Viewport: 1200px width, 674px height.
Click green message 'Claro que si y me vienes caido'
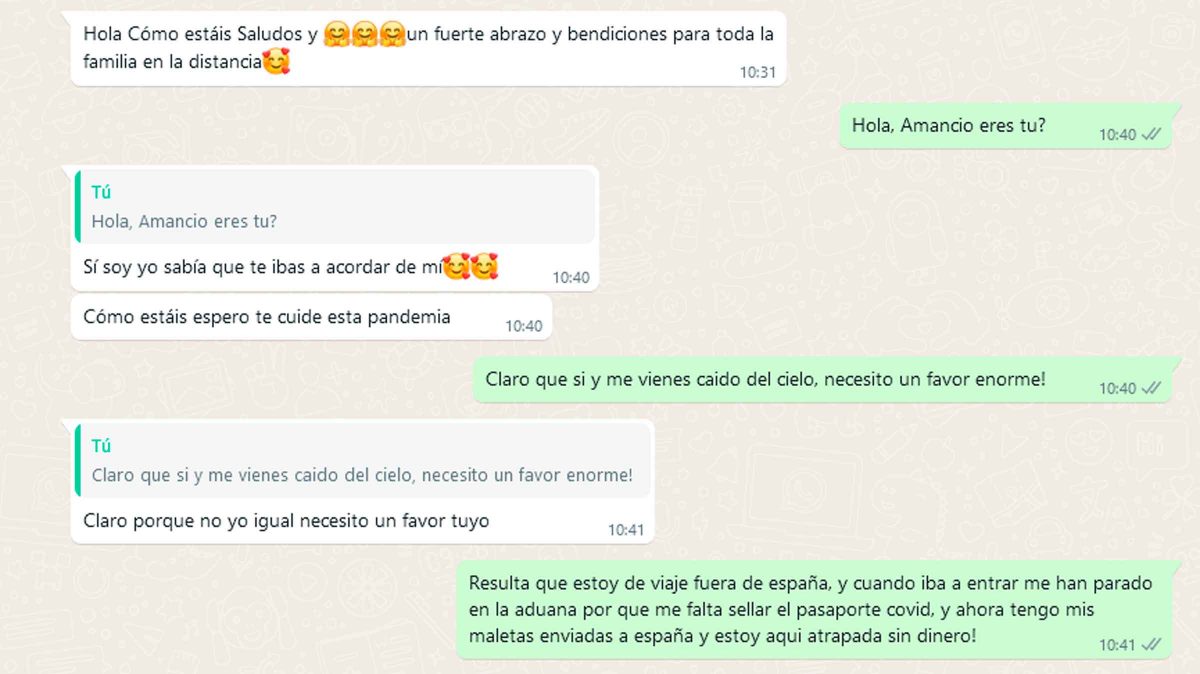pos(821,380)
